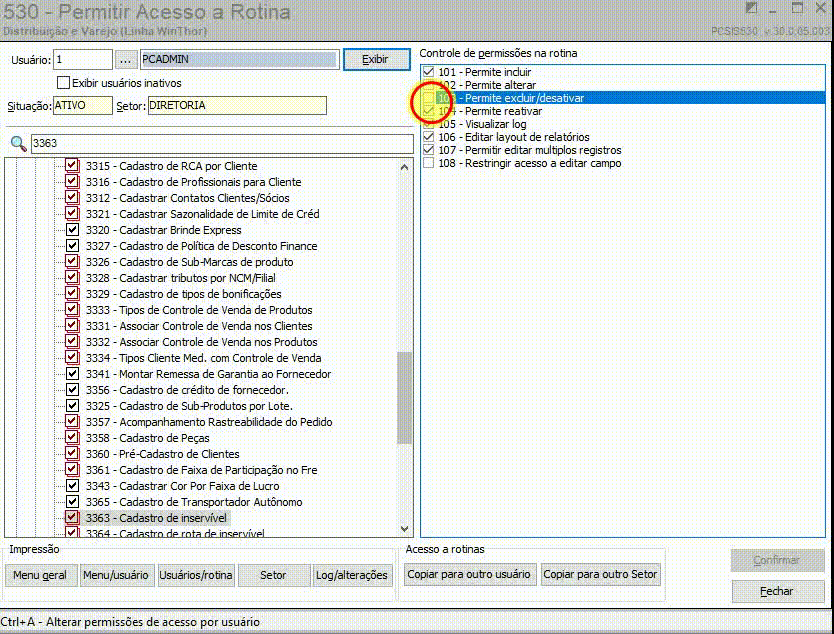Viewport: 834px width, 634px height.
Task: Click the magnifying glass search icon
Action: (x=19, y=143)
